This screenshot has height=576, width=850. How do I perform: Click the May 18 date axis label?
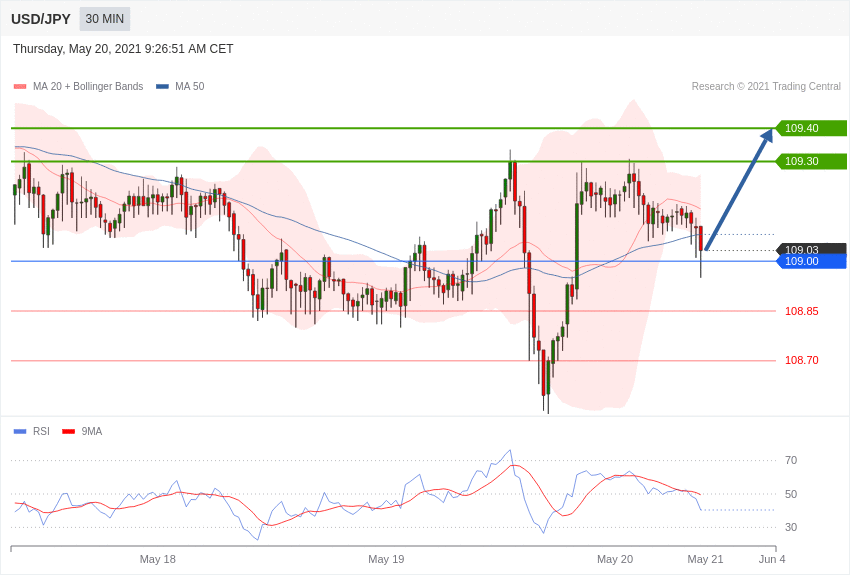tap(158, 559)
